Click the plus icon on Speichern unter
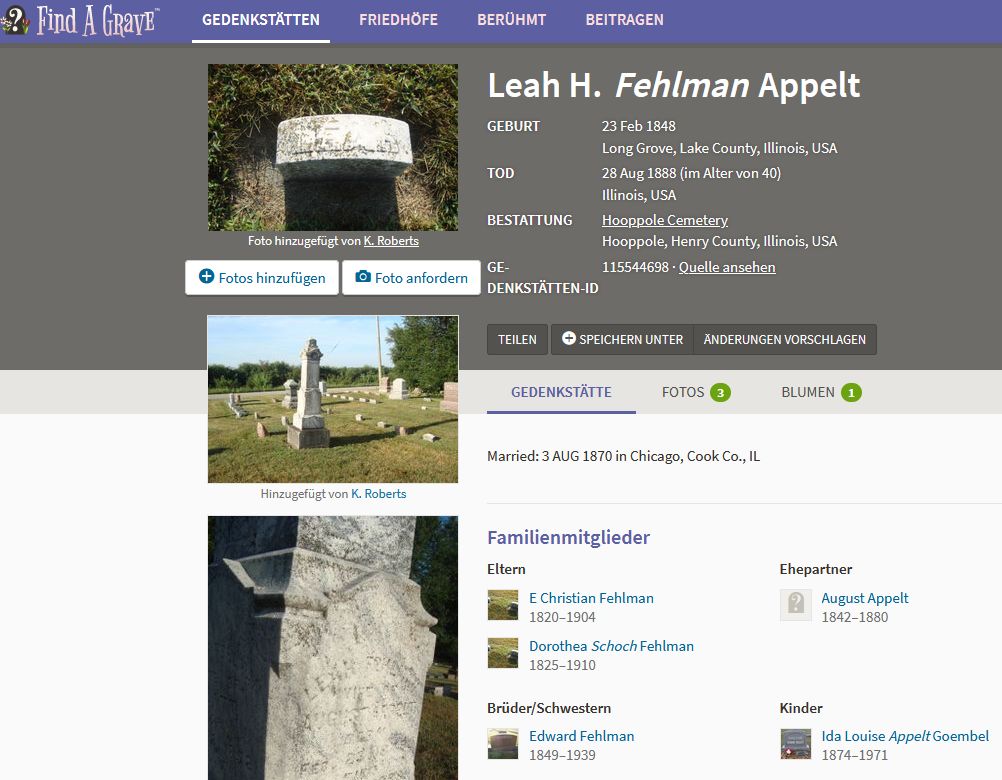 point(569,339)
